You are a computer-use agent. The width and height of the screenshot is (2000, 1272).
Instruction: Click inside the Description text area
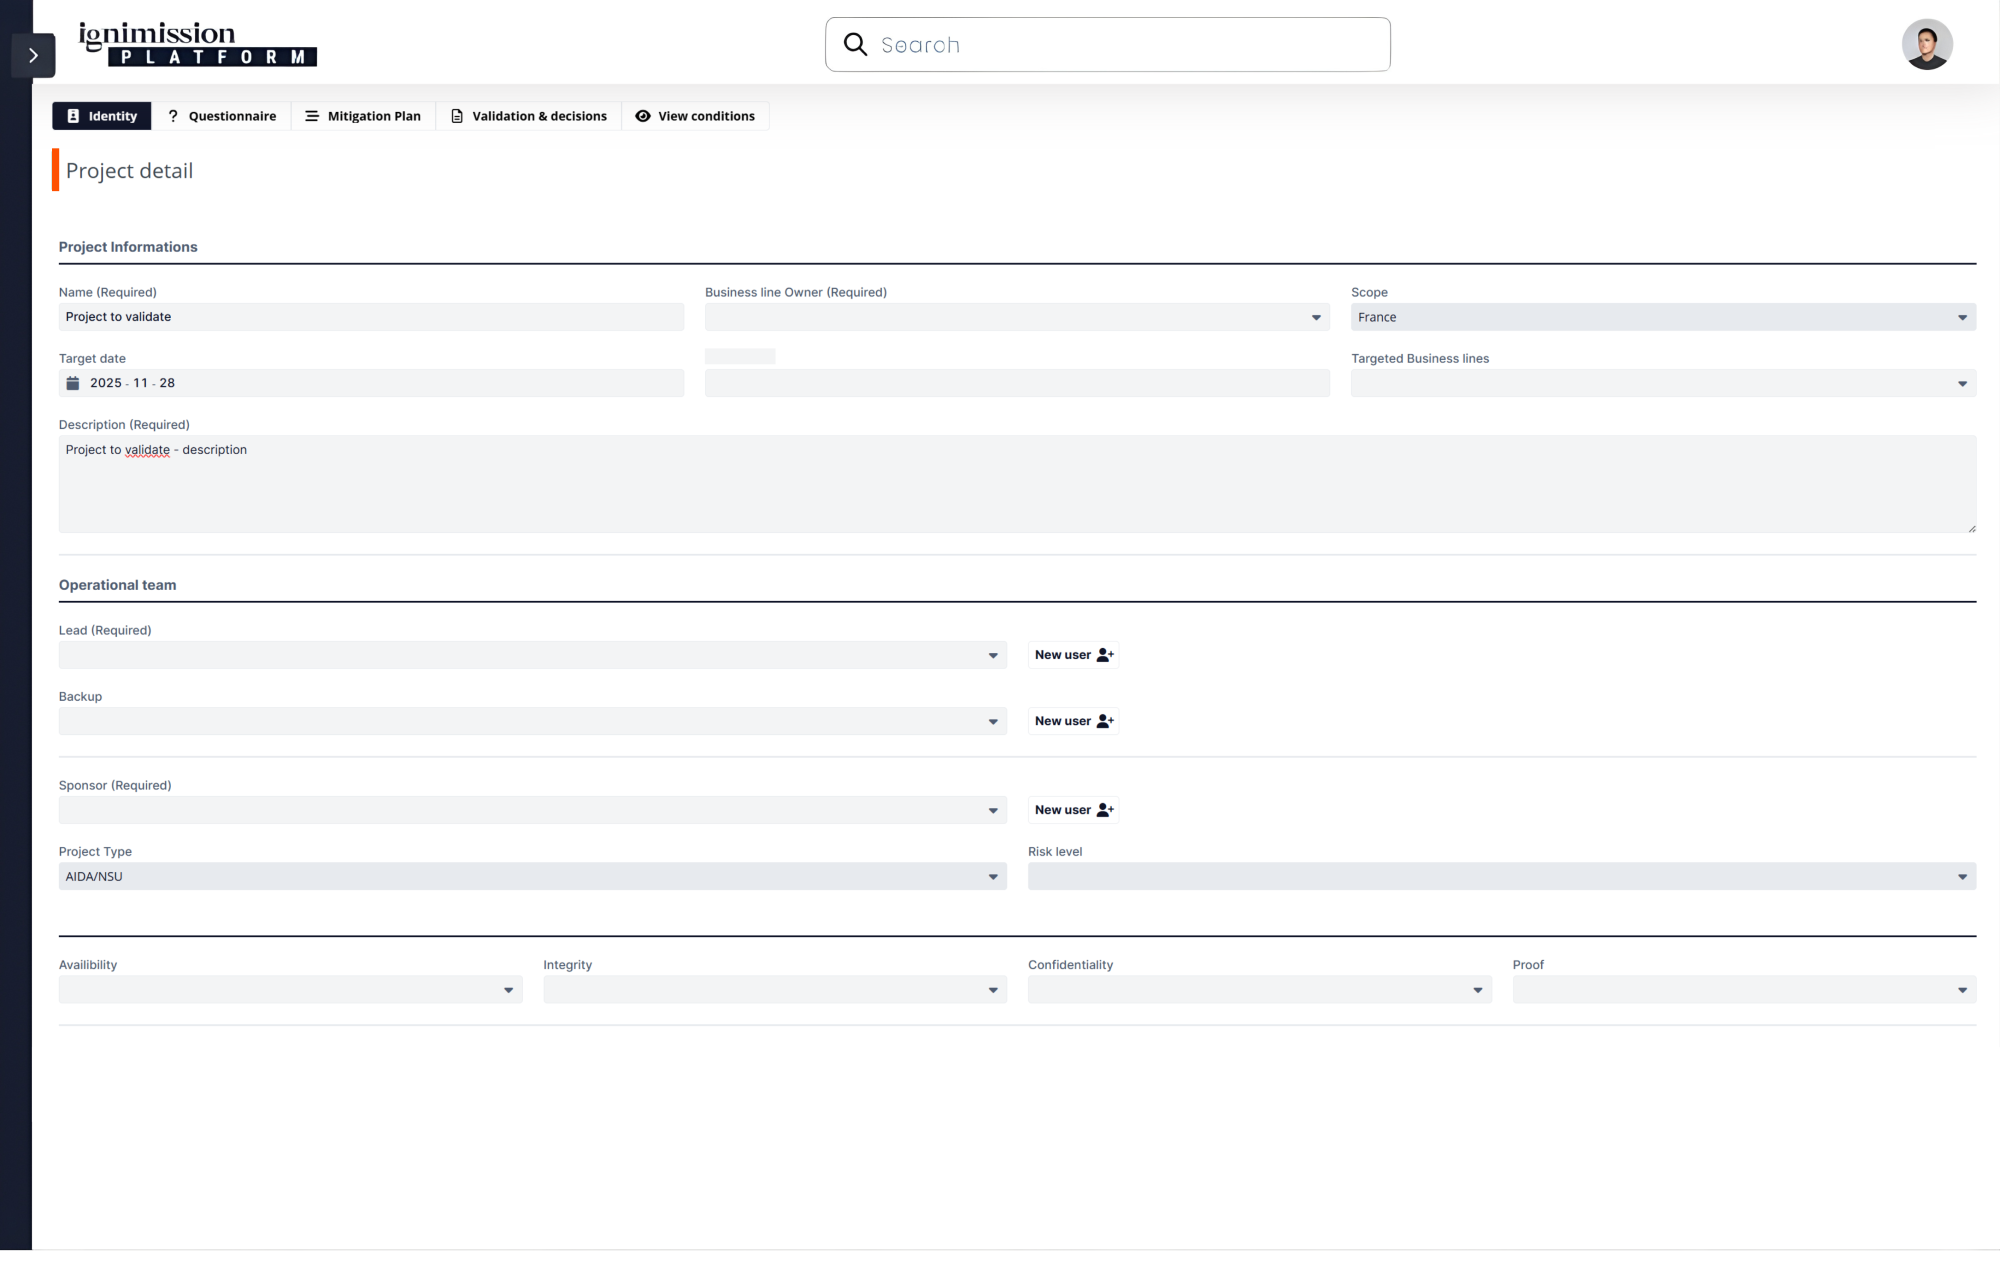coord(1016,484)
